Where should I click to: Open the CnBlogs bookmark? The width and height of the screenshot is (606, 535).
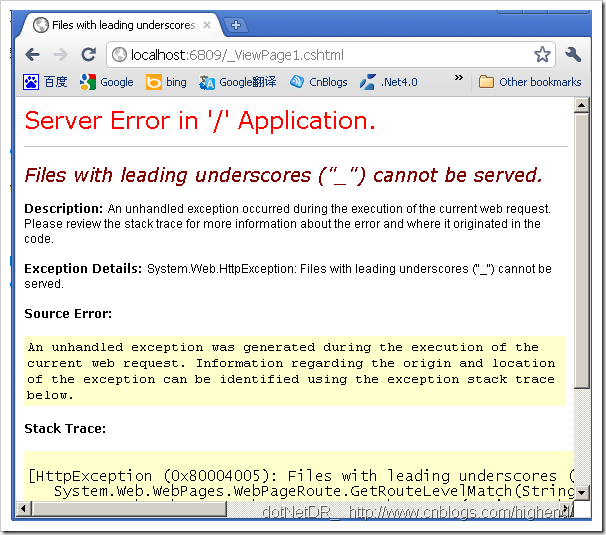click(x=318, y=82)
